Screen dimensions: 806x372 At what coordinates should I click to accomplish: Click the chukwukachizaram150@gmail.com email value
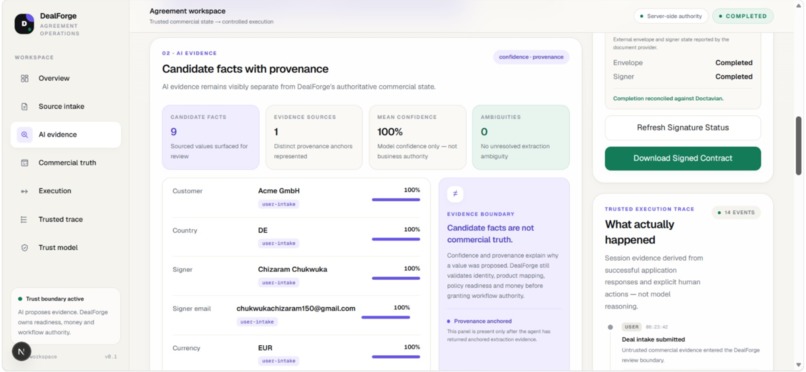click(x=296, y=308)
